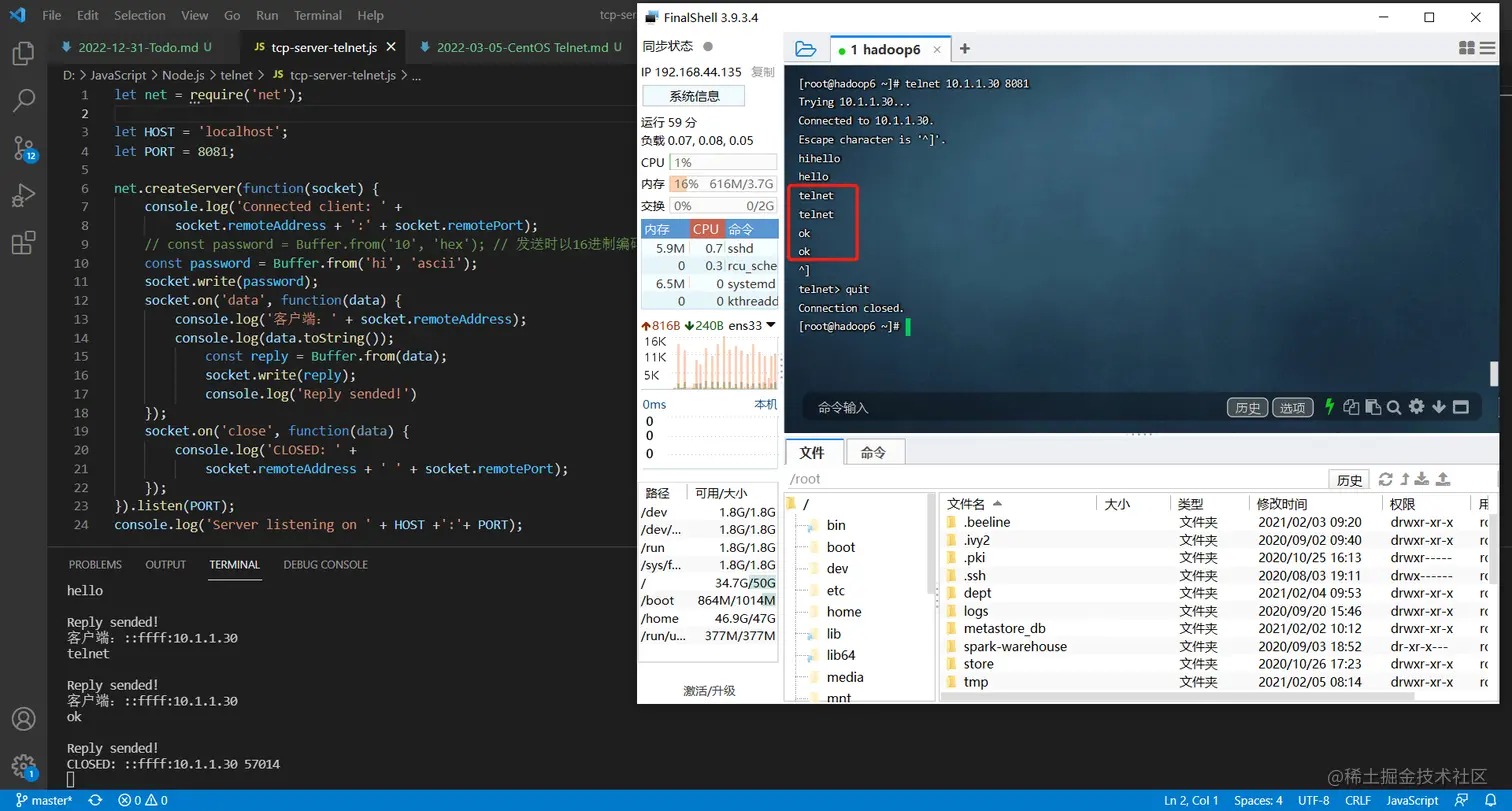Open terminal settings gear in FinalShell
Screen dimensions: 1512x811
1416,407
